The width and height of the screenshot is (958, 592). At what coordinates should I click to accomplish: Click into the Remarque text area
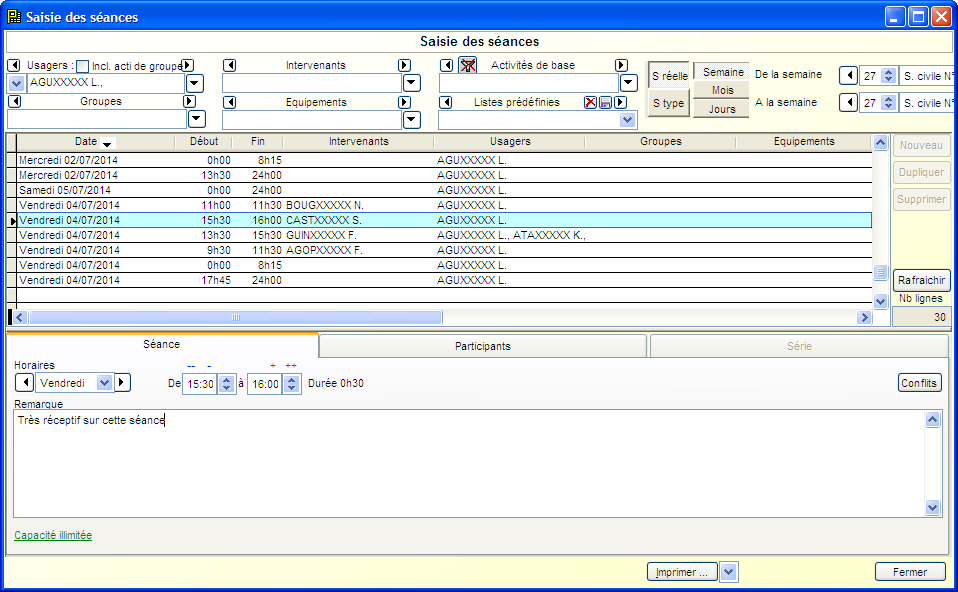click(x=469, y=464)
